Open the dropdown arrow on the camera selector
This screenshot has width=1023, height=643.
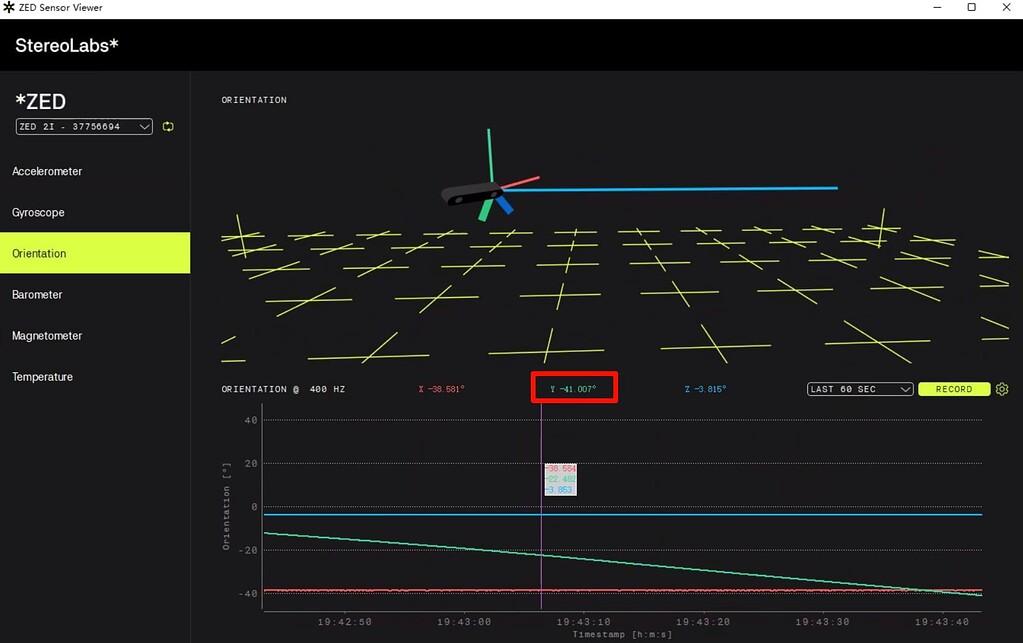tap(146, 127)
